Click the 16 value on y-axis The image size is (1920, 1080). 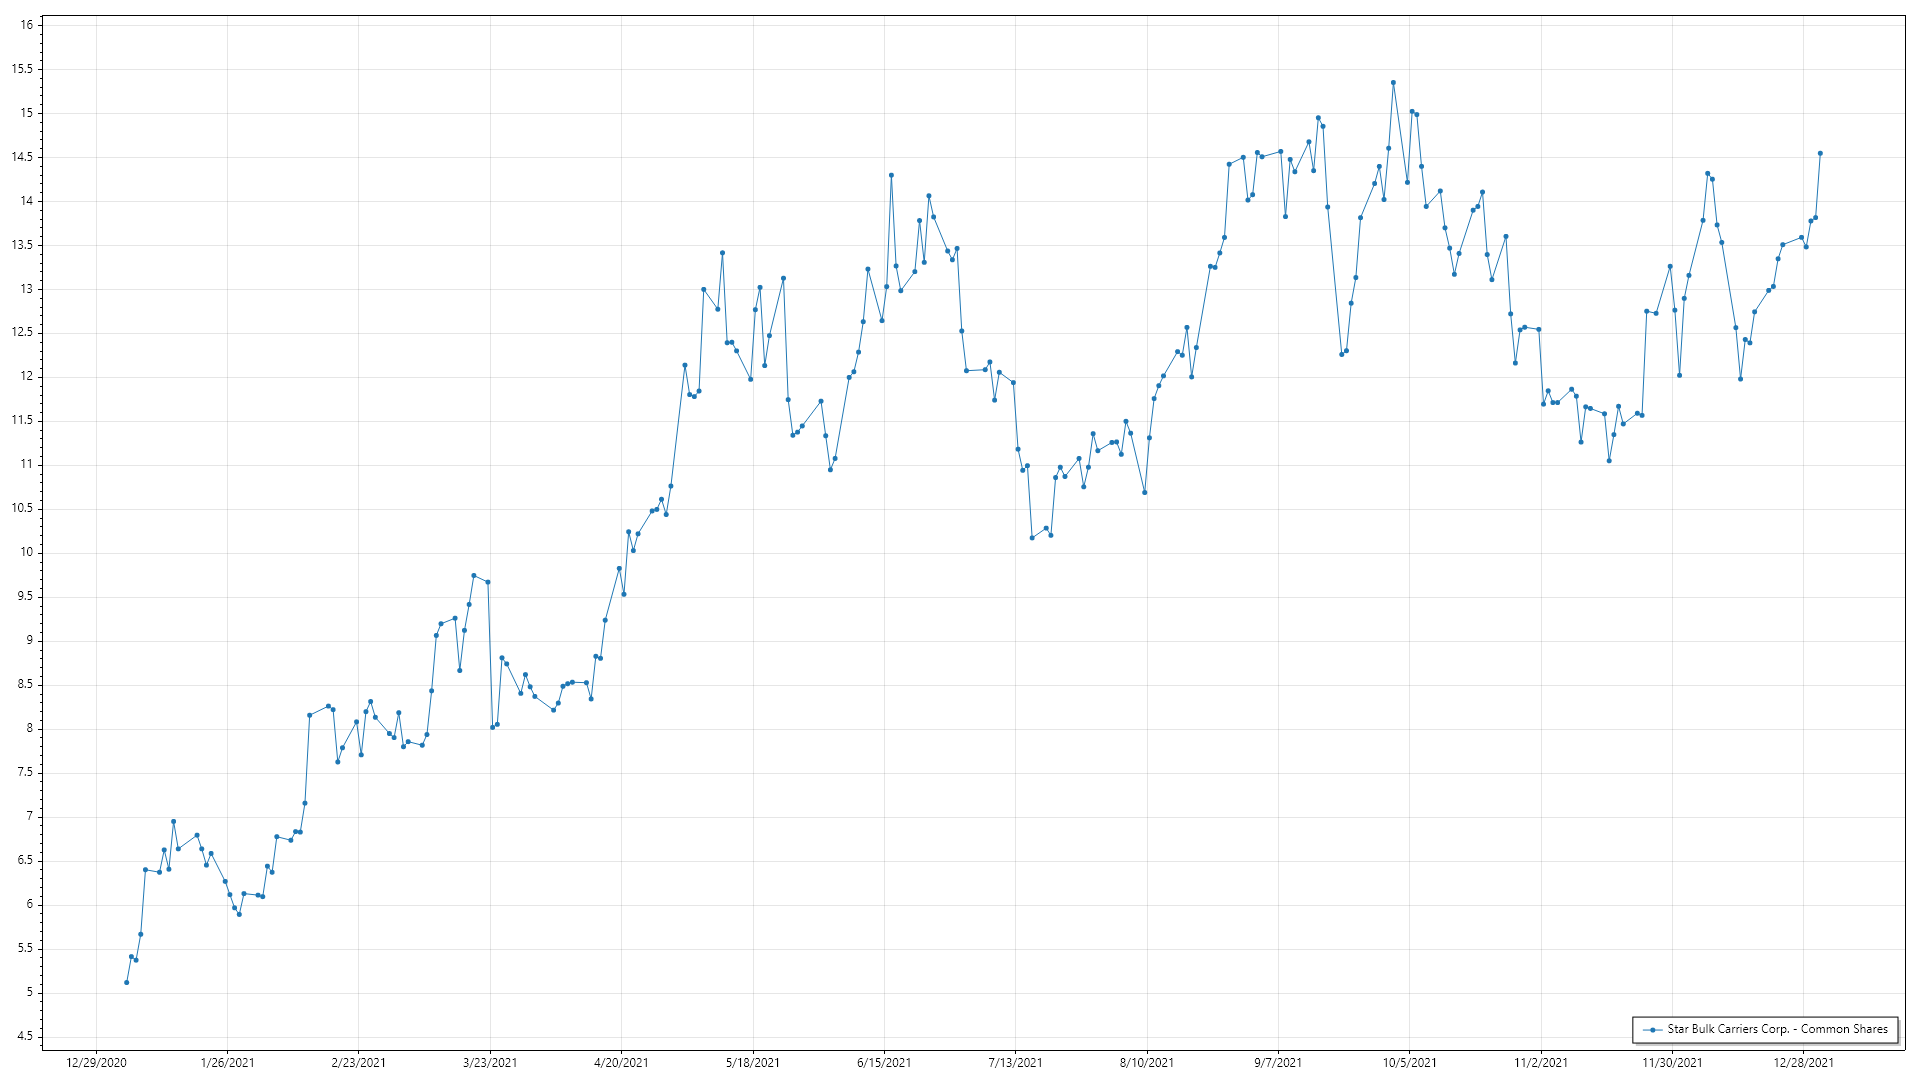click(x=26, y=25)
